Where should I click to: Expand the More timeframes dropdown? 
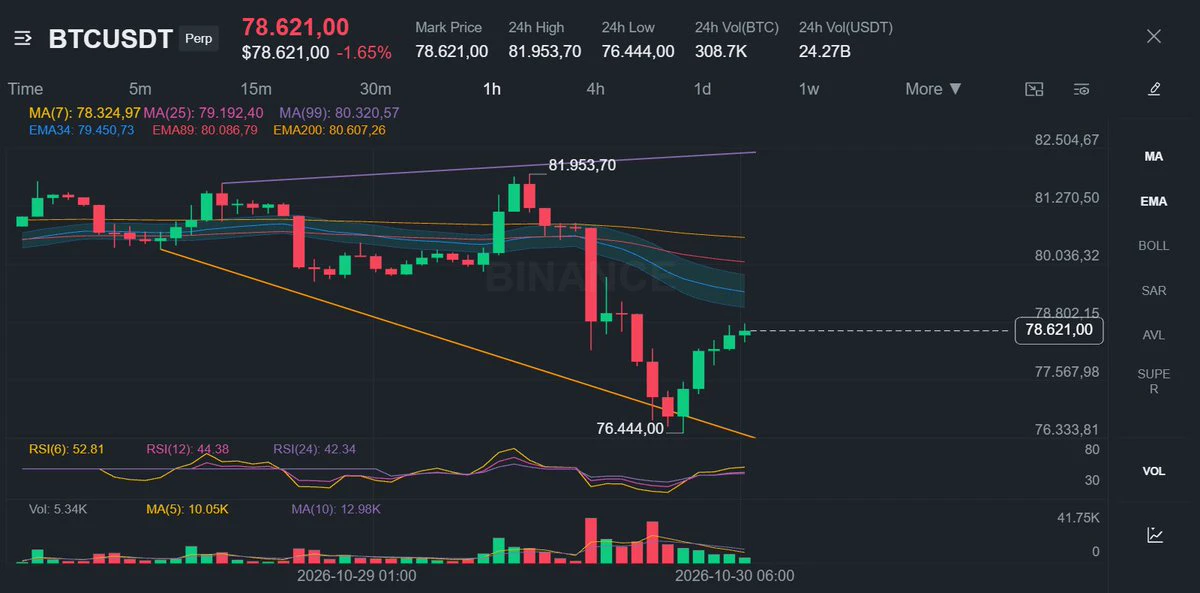[x=933, y=89]
